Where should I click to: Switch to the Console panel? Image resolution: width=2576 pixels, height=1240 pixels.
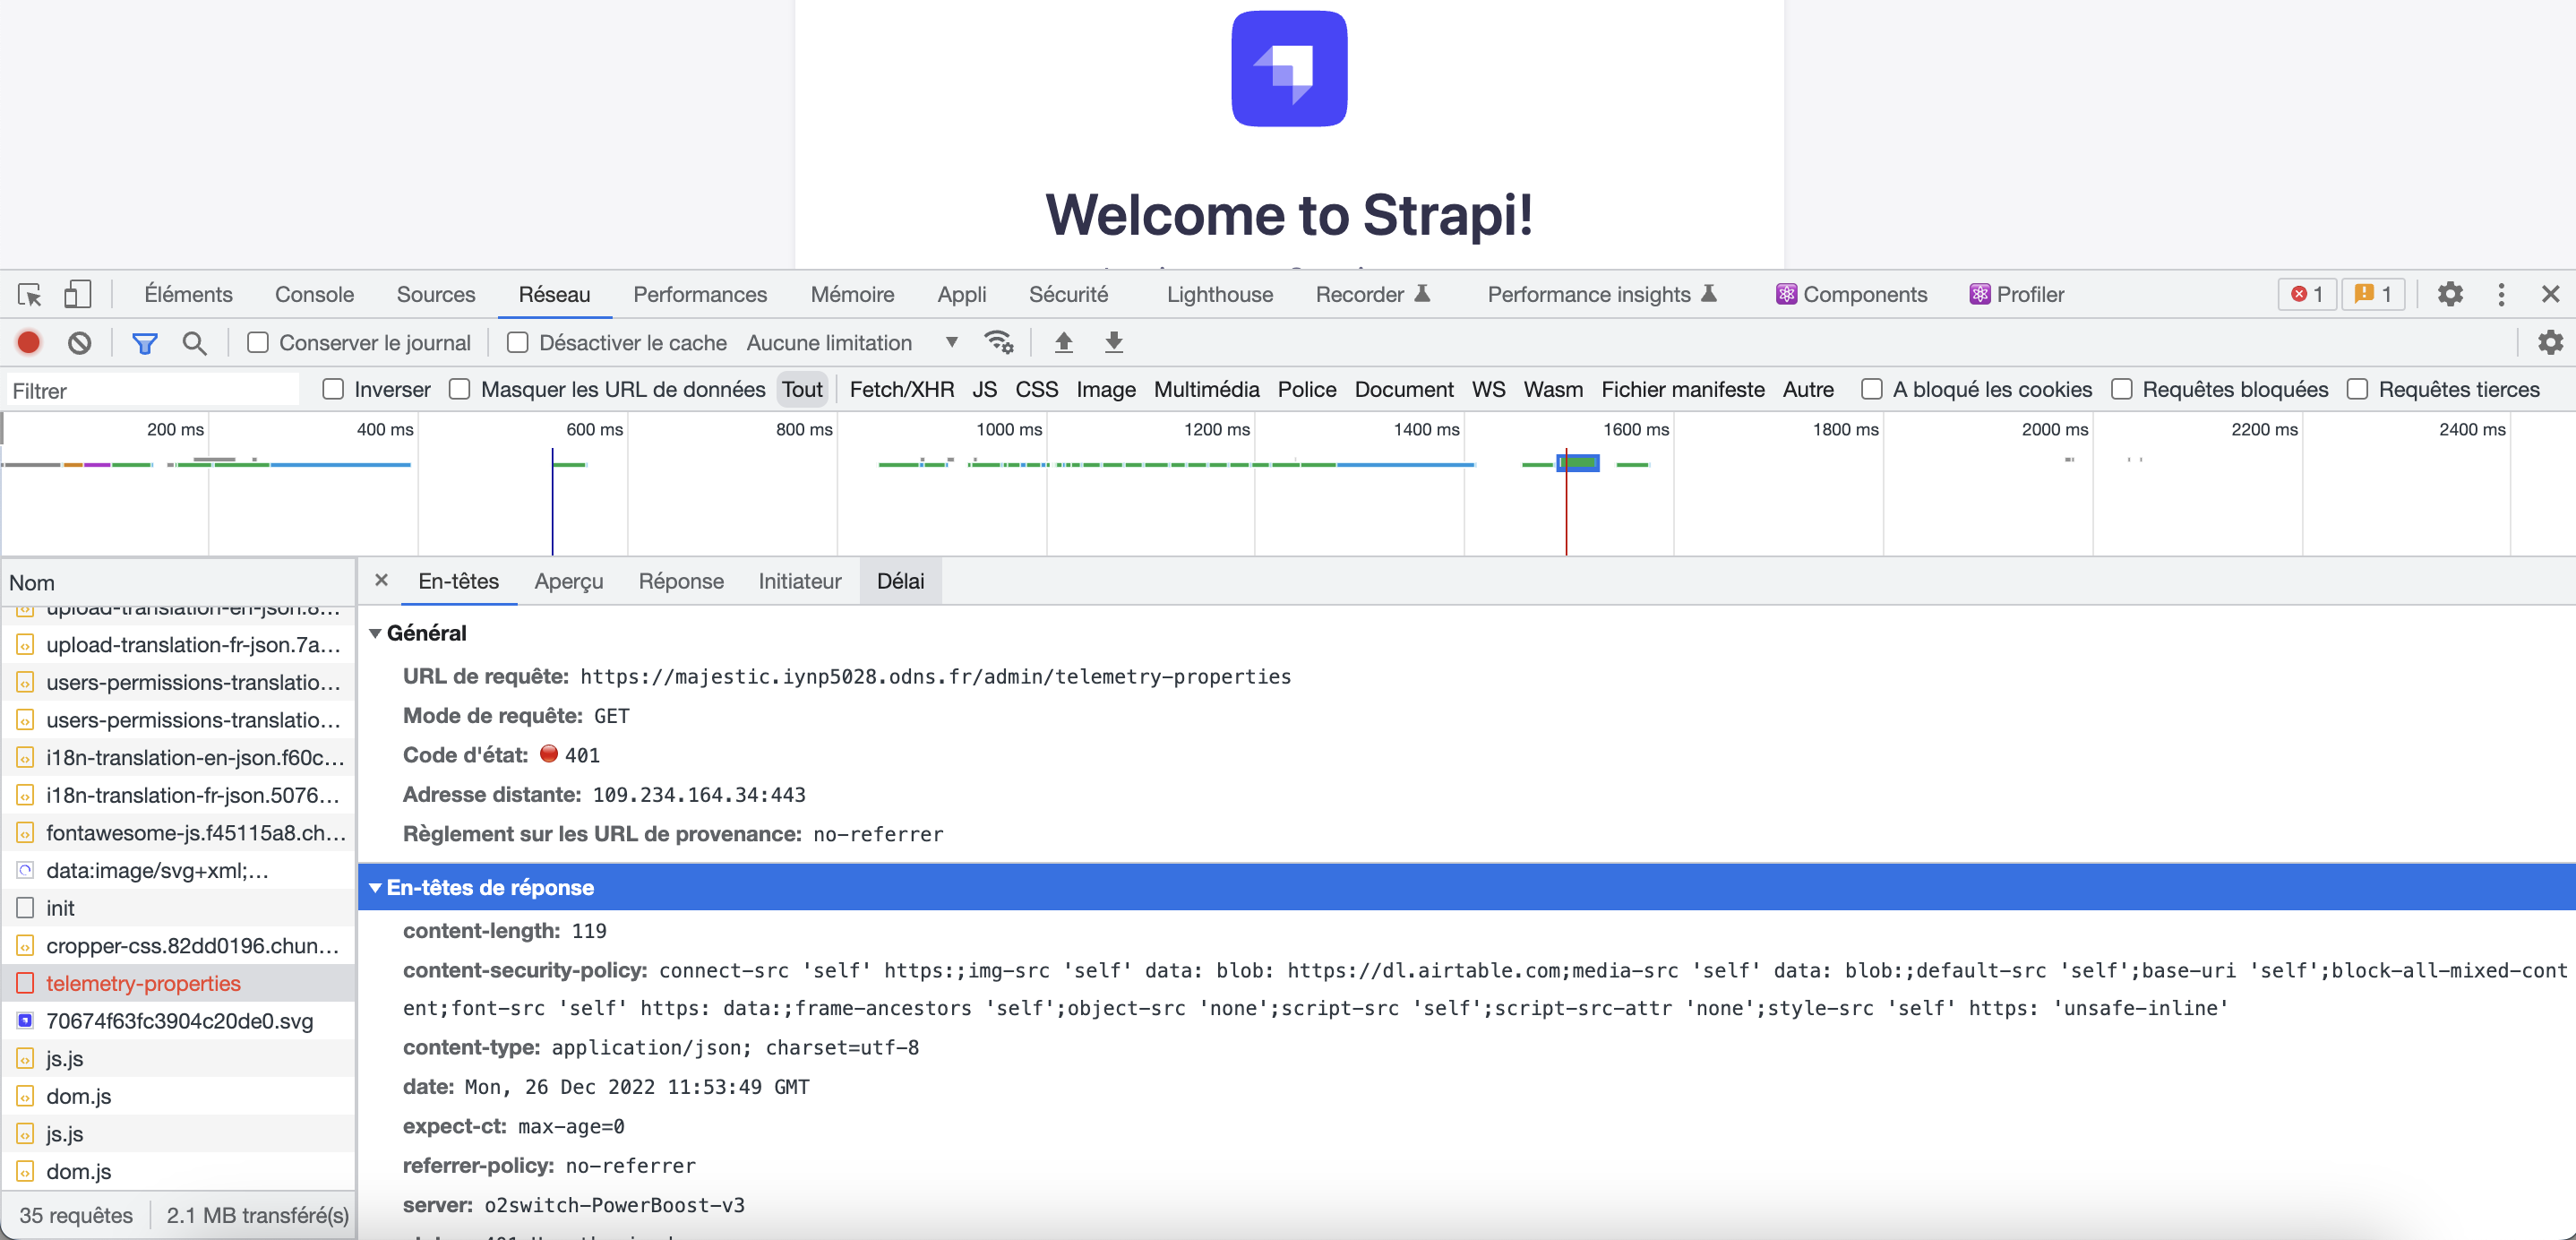coord(314,294)
